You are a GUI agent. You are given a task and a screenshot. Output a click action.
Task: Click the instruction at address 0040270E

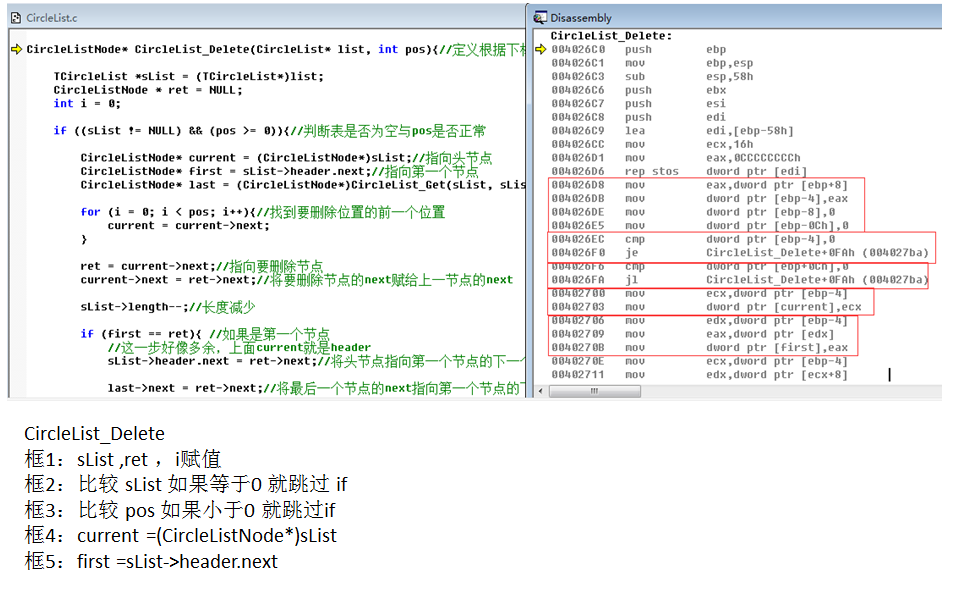click(x=699, y=361)
